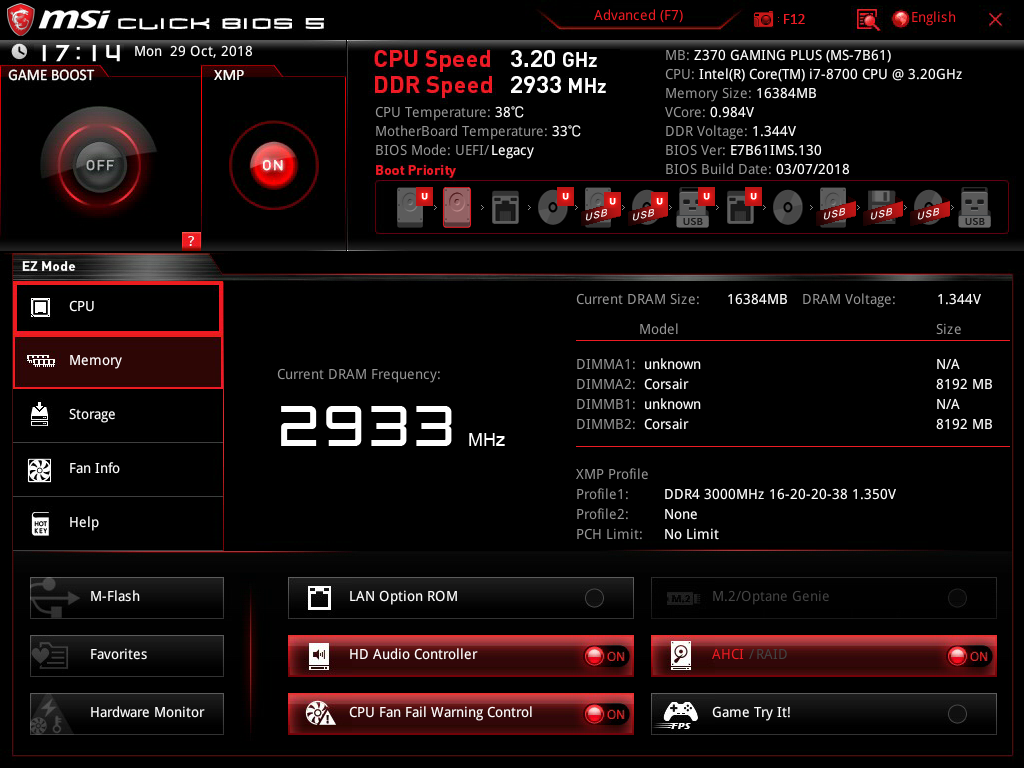Open the Storage section

click(x=118, y=415)
